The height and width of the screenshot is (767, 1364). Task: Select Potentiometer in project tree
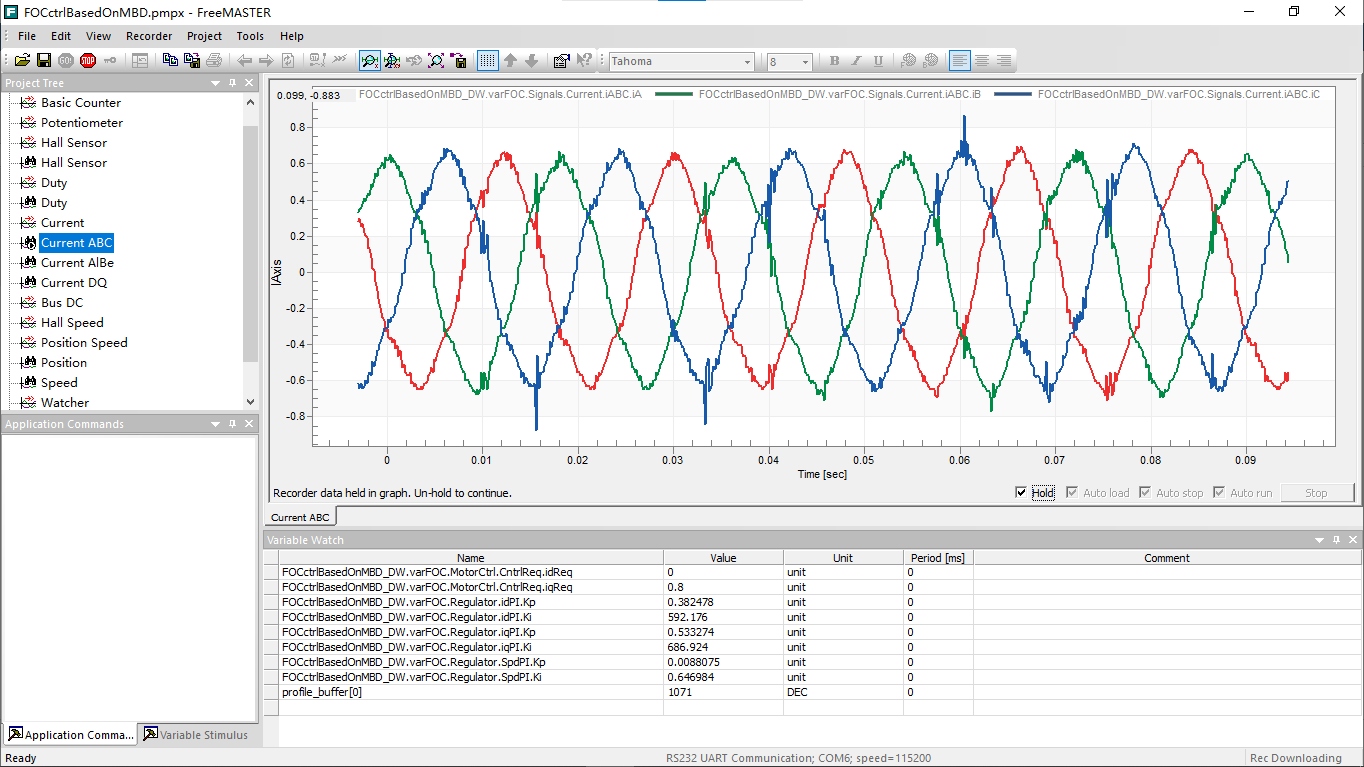pyautogui.click(x=82, y=123)
